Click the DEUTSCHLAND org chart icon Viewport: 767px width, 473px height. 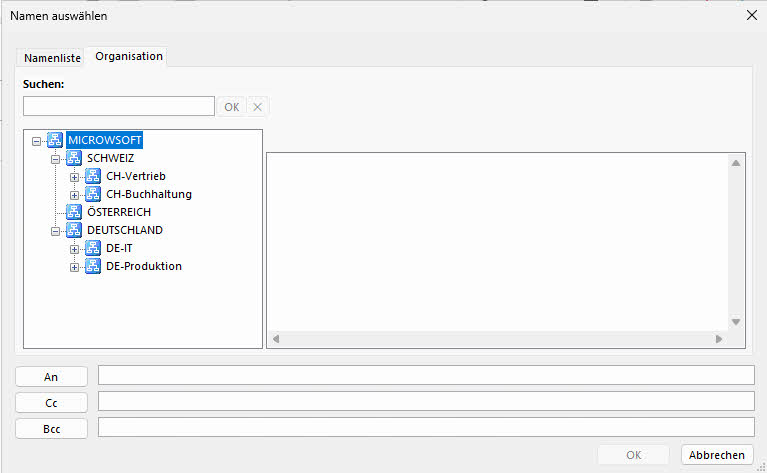(74, 230)
